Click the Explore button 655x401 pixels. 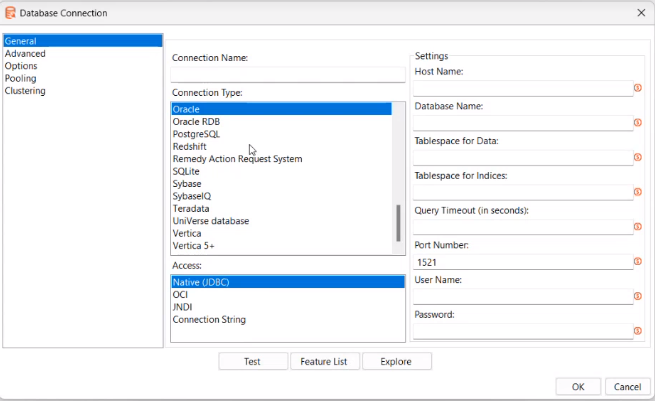396,361
